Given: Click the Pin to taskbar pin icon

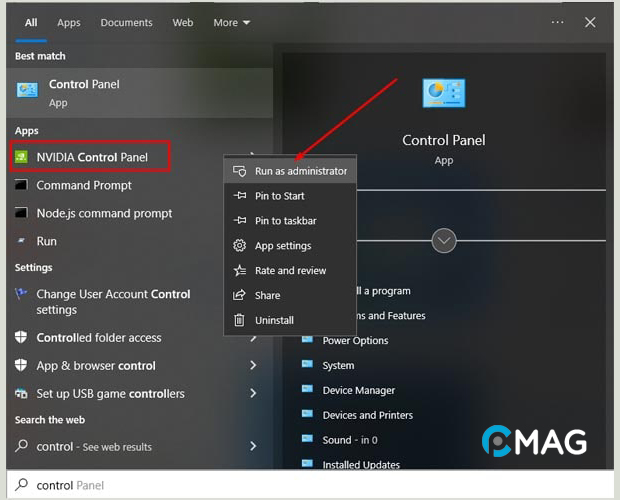Looking at the screenshot, I should point(240,221).
